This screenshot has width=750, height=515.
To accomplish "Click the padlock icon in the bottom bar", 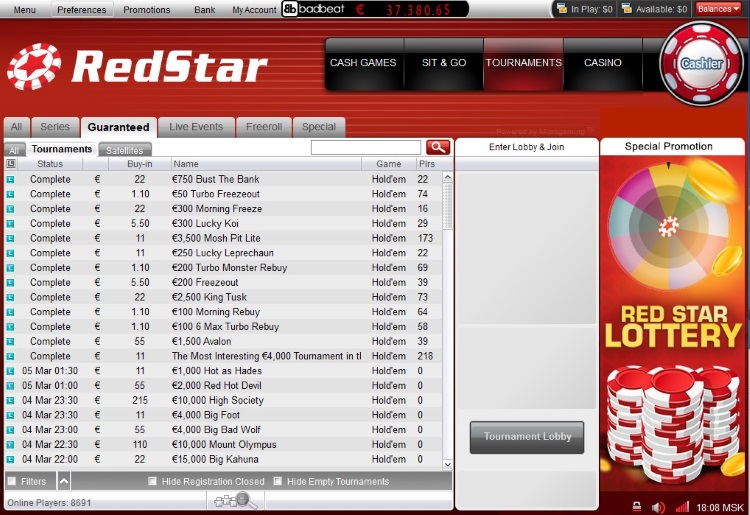I will [637, 506].
